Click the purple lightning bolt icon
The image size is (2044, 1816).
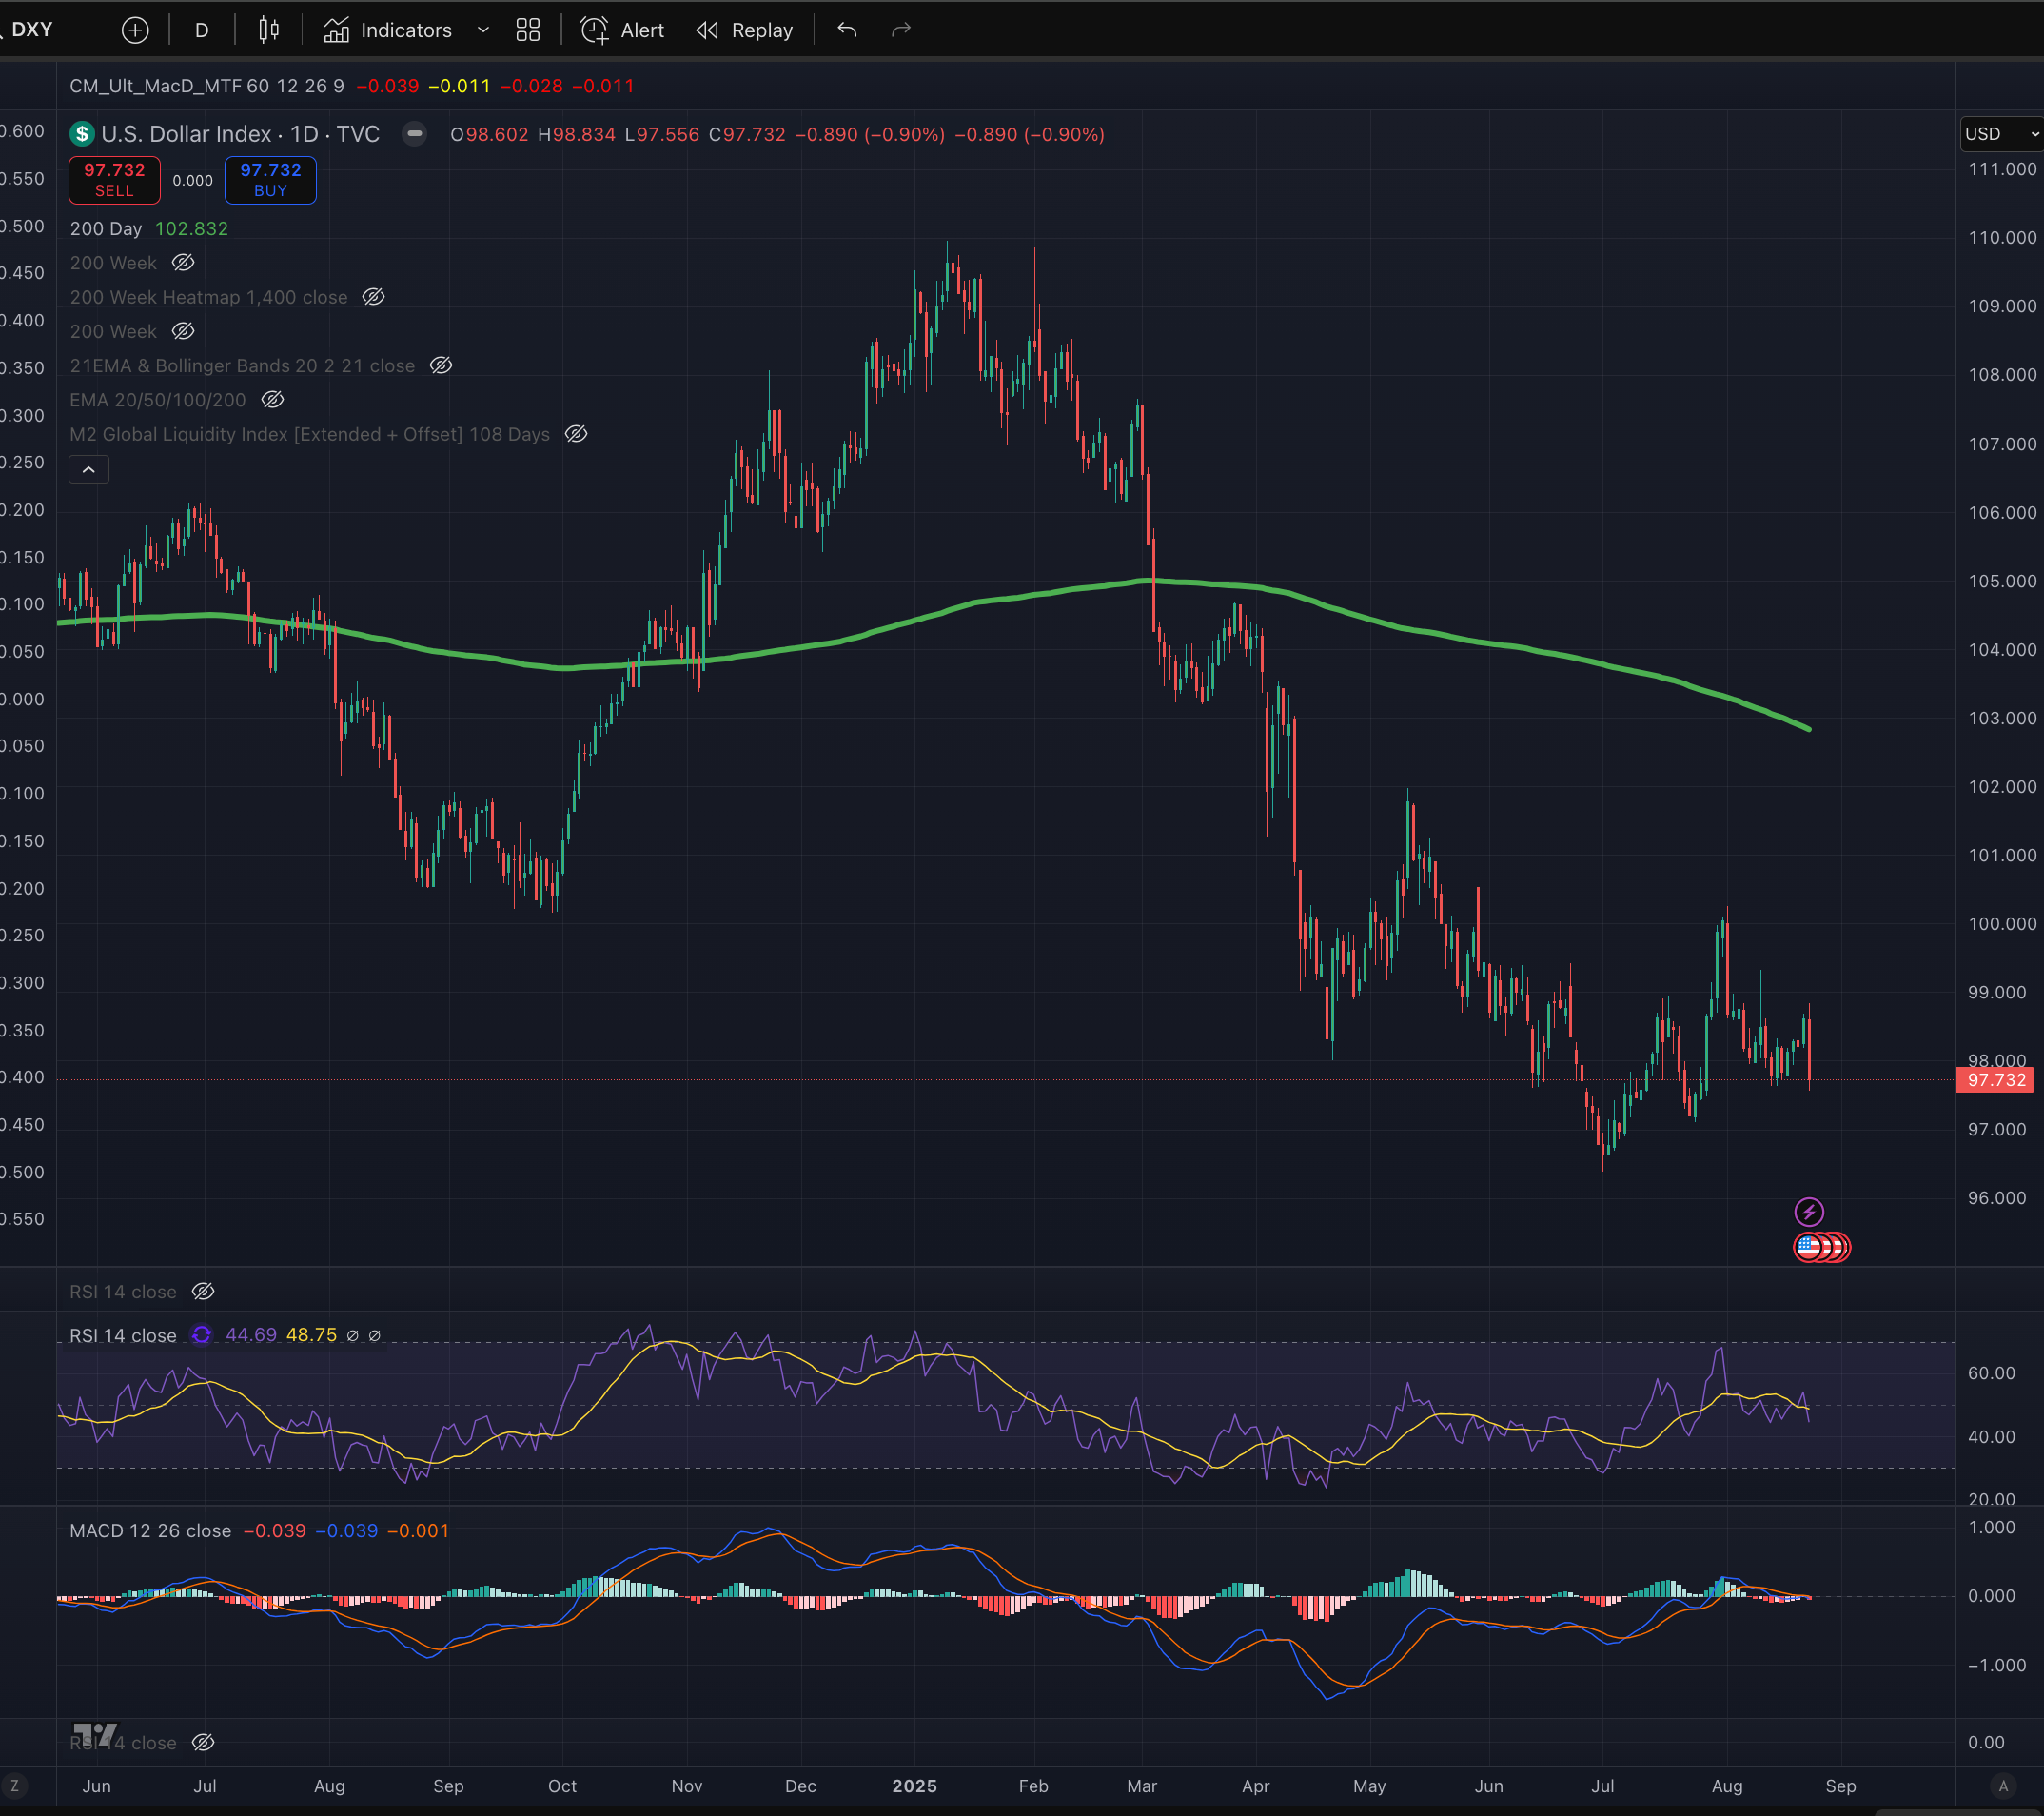tap(1808, 1212)
